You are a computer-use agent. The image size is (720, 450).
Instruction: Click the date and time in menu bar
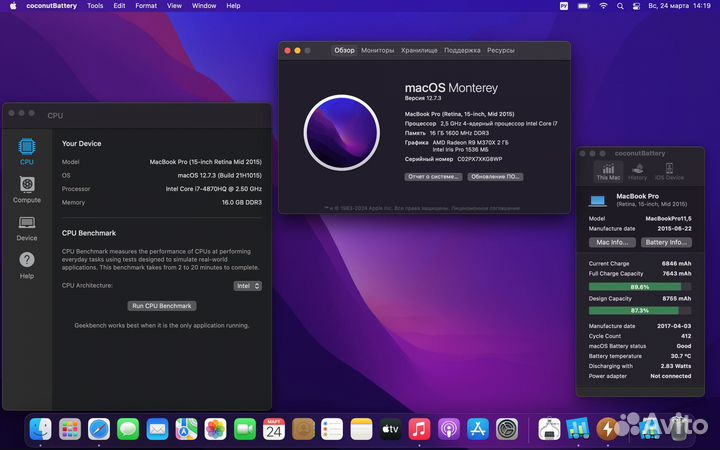[x=679, y=6]
